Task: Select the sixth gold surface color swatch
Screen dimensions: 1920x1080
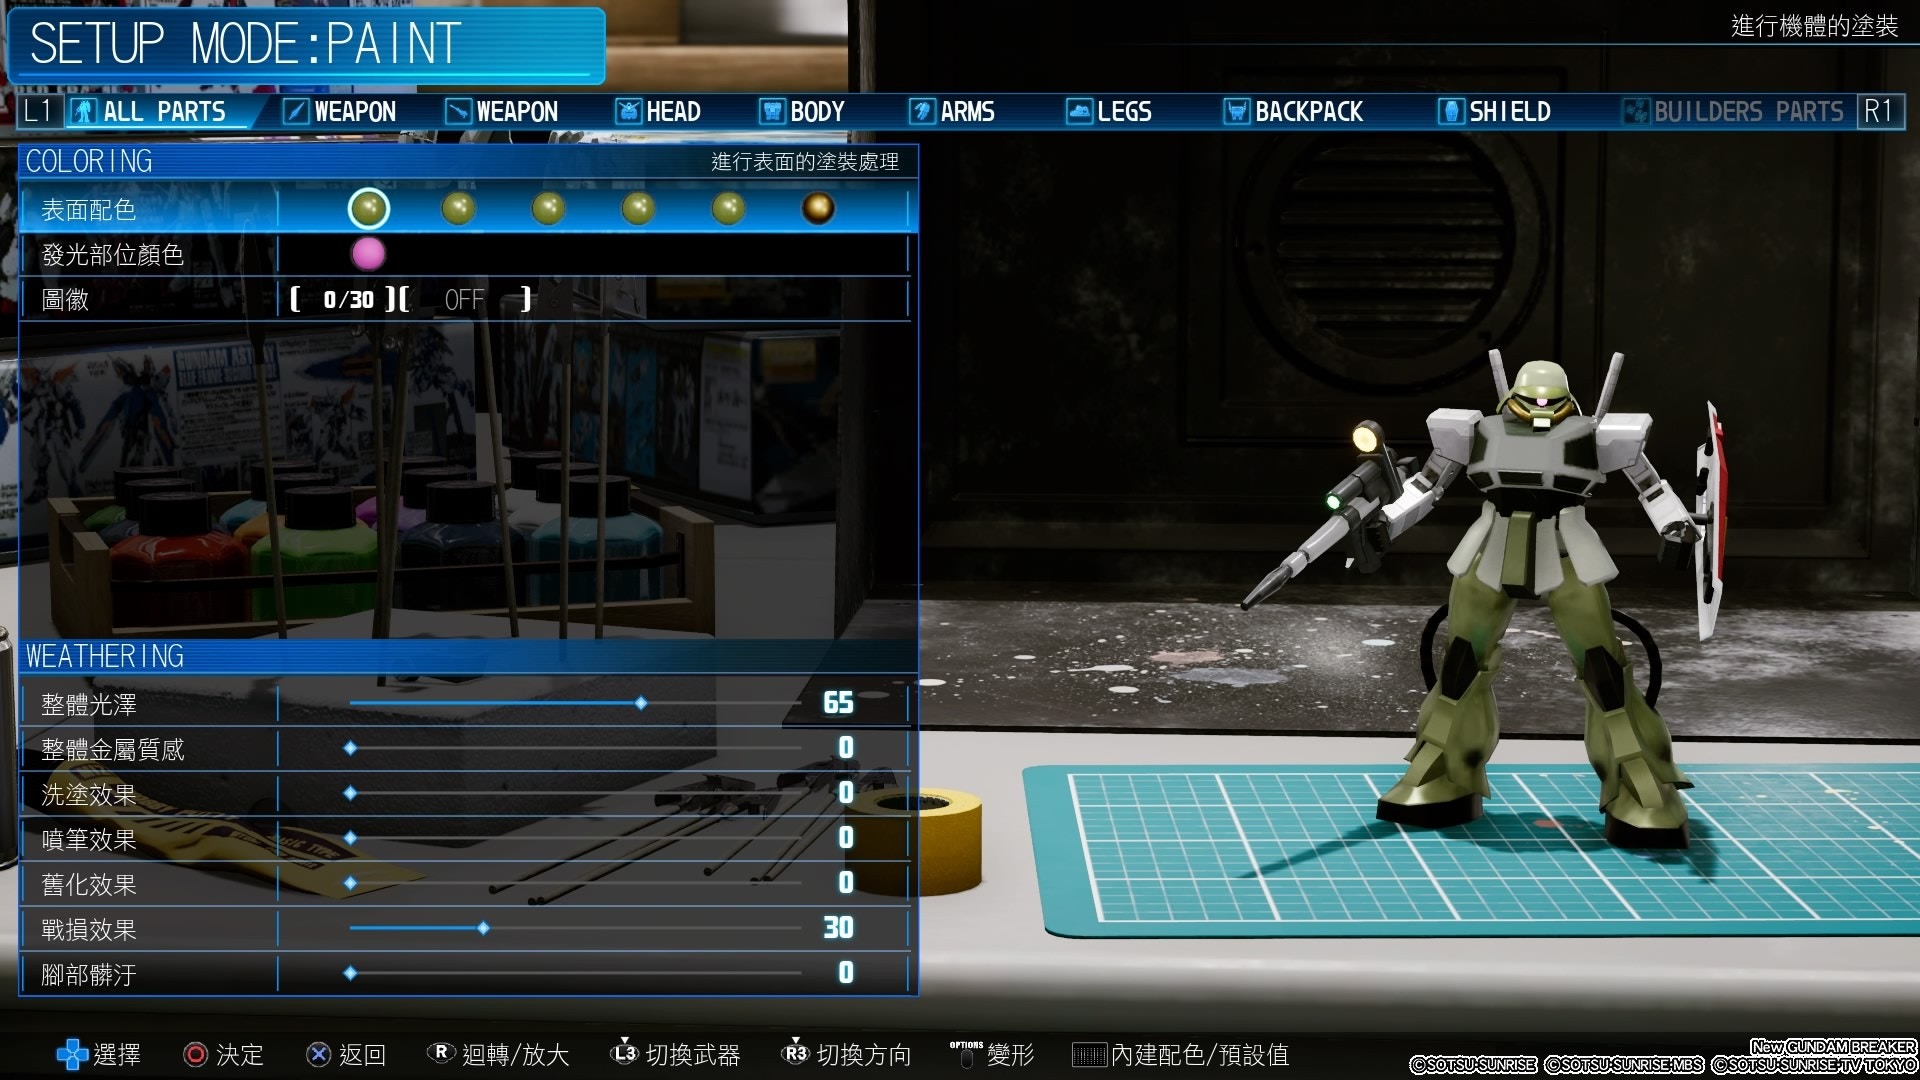Action: [x=818, y=208]
